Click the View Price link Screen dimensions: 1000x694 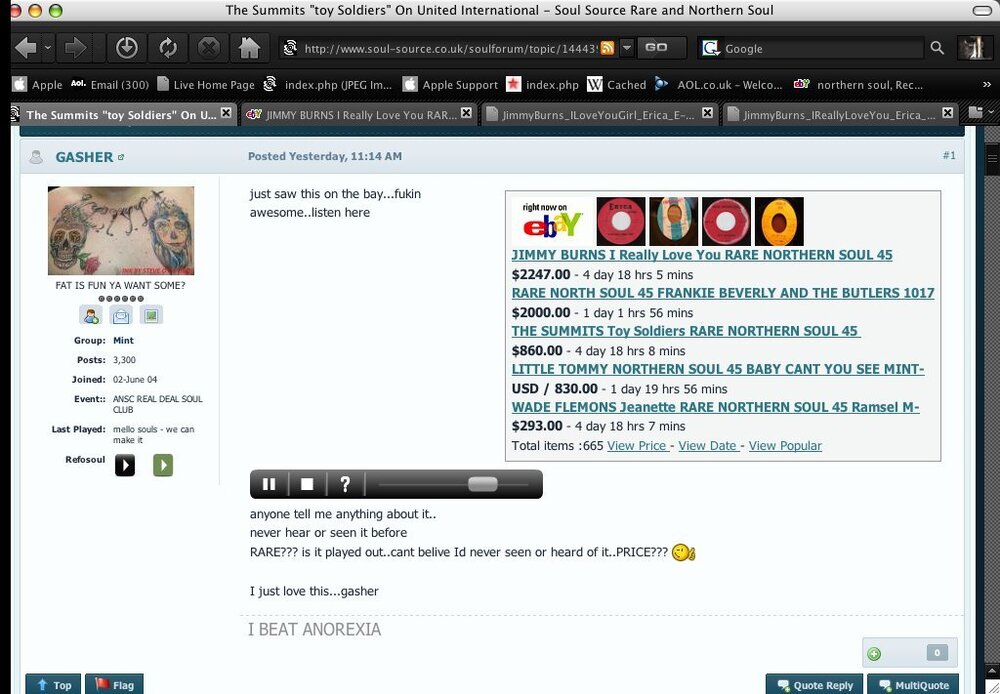pos(638,446)
